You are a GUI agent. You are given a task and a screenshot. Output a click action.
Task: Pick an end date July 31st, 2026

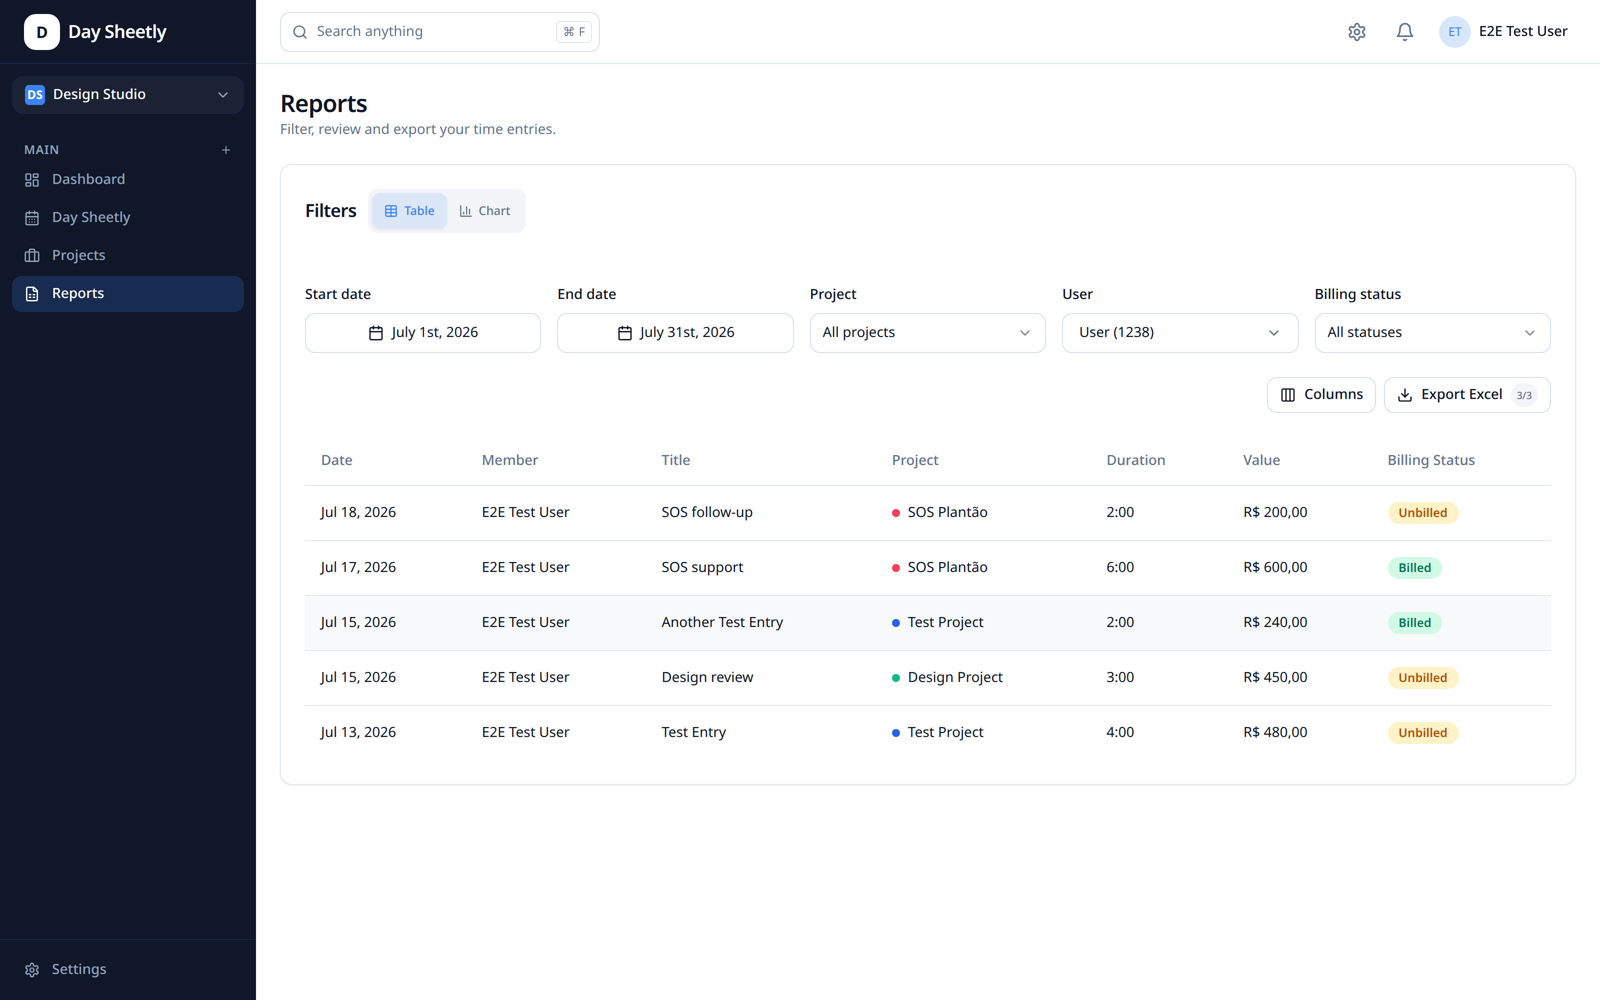[x=675, y=333]
